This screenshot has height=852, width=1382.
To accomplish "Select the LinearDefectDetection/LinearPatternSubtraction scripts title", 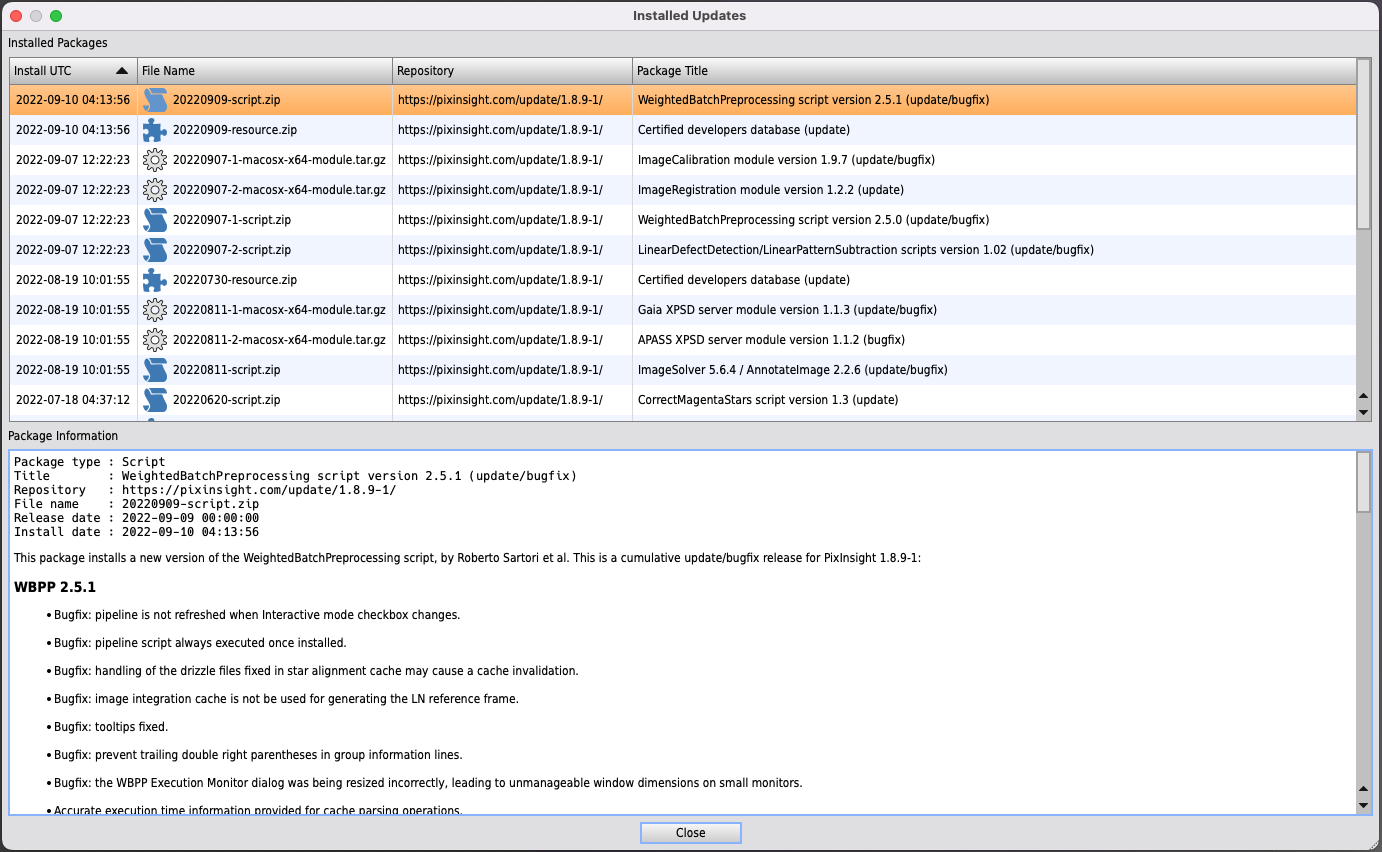I will (x=865, y=250).
